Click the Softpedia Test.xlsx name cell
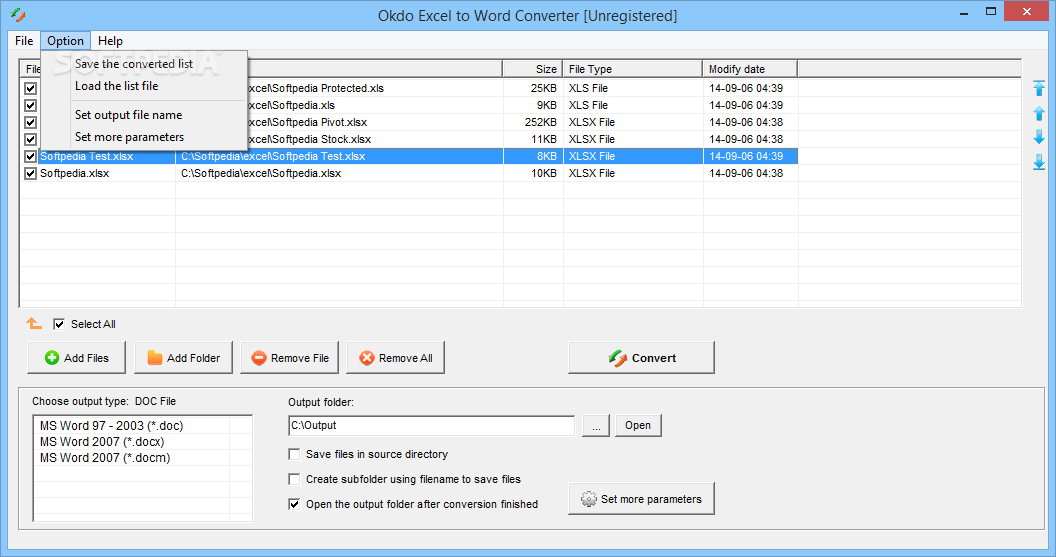Image resolution: width=1056 pixels, height=557 pixels. click(86, 156)
